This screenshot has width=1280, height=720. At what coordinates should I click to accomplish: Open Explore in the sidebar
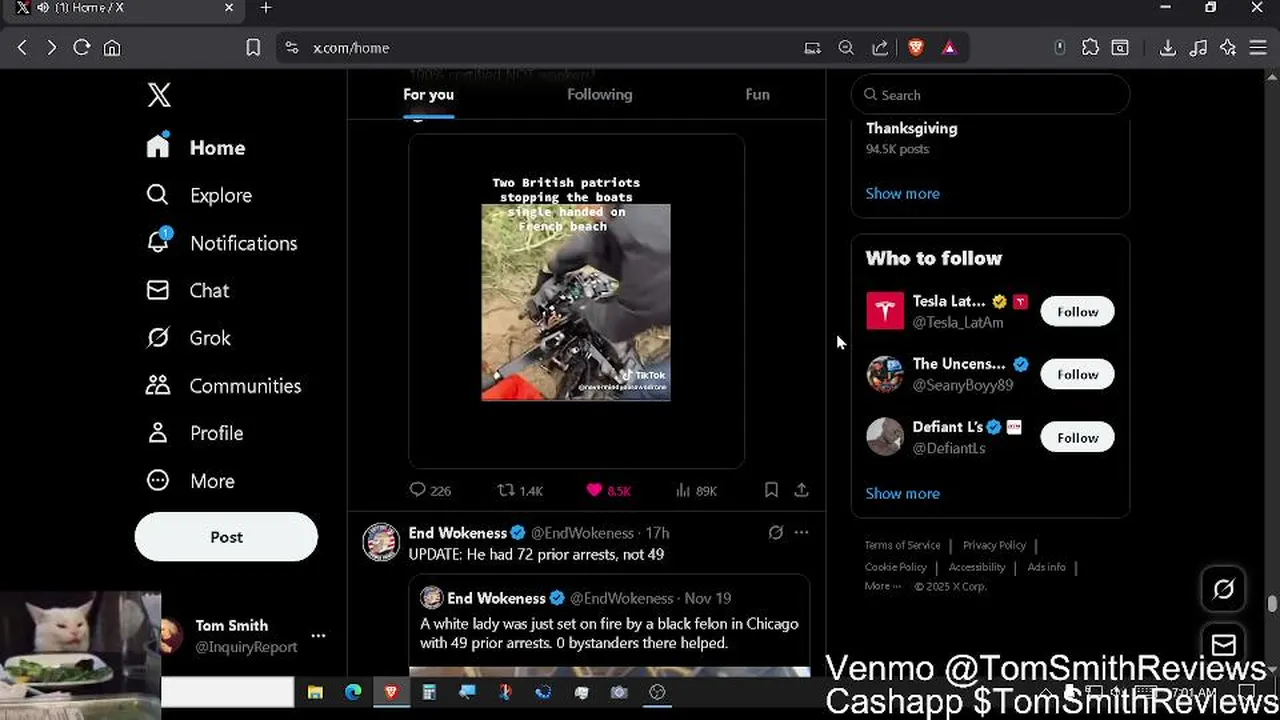199,195
